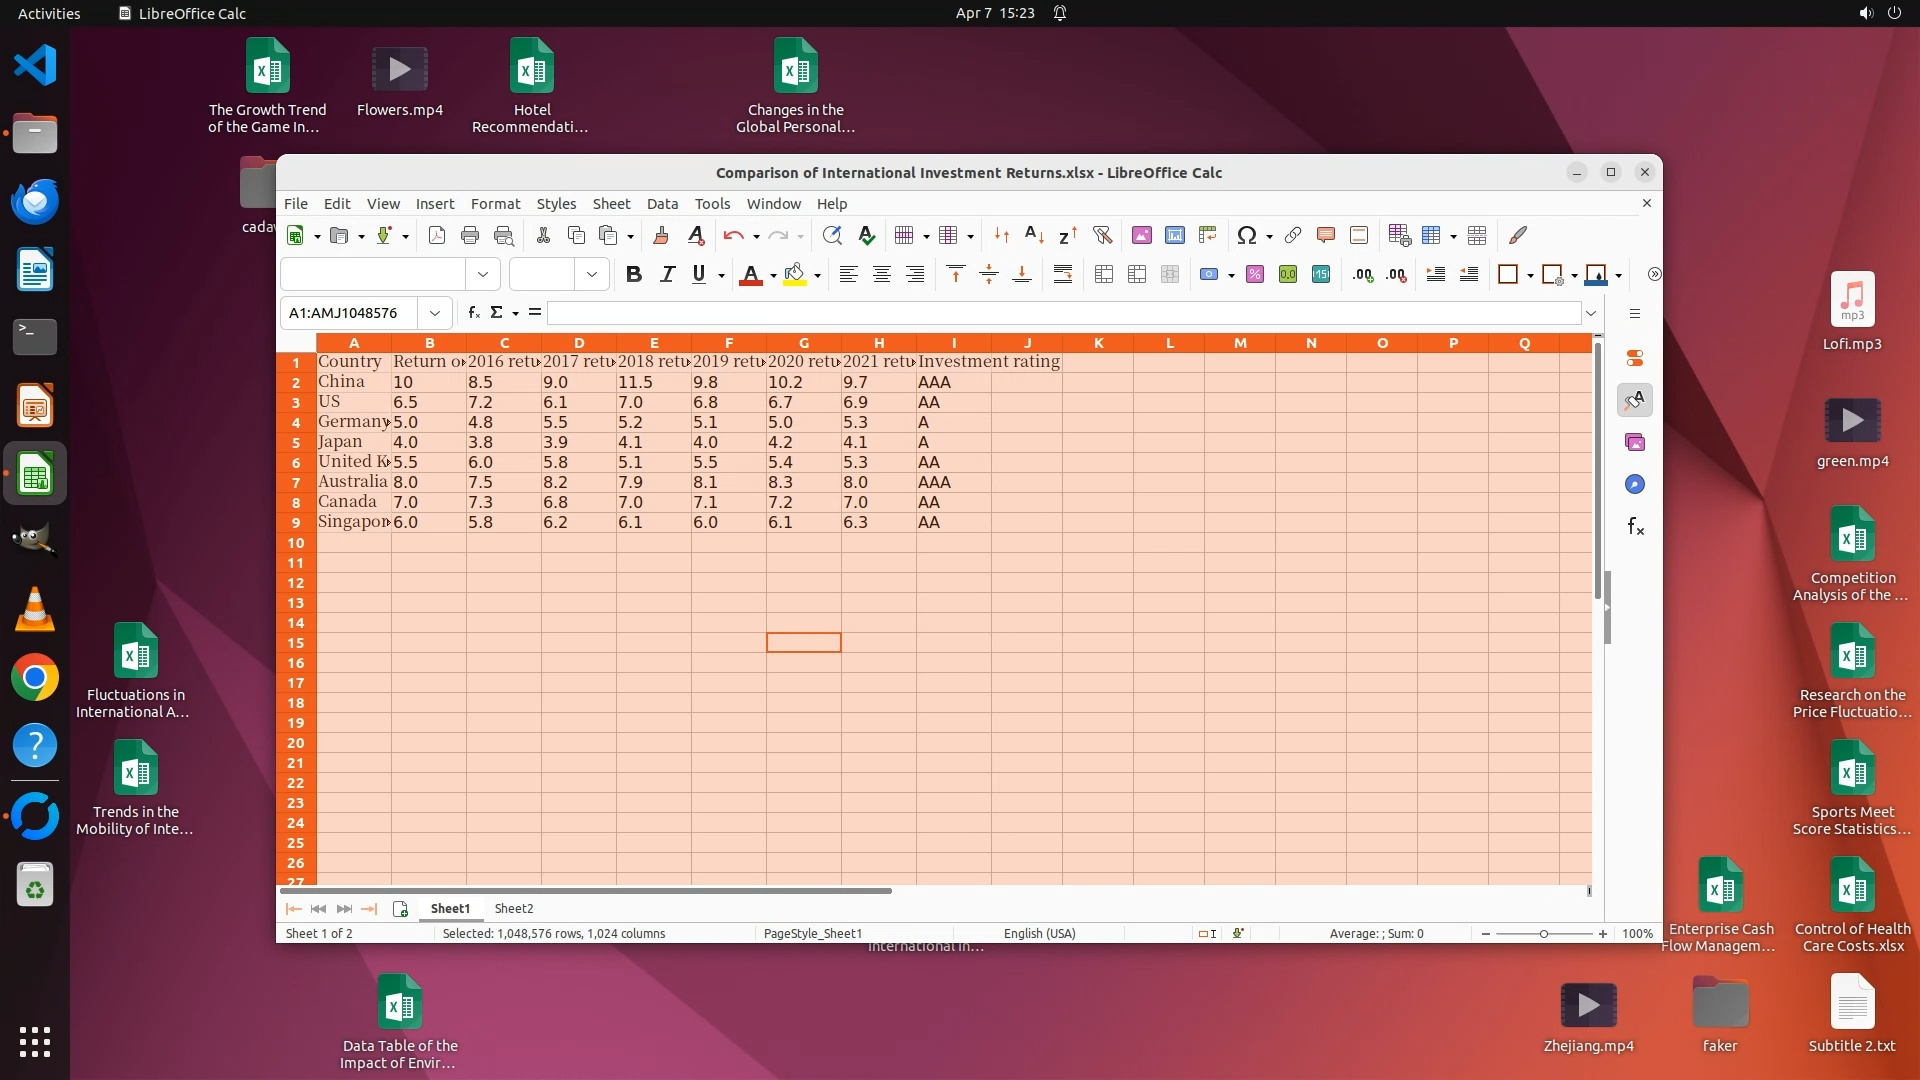Expand the Font Name dropdown
Viewport: 1920px width, 1080px height.
pos(483,275)
